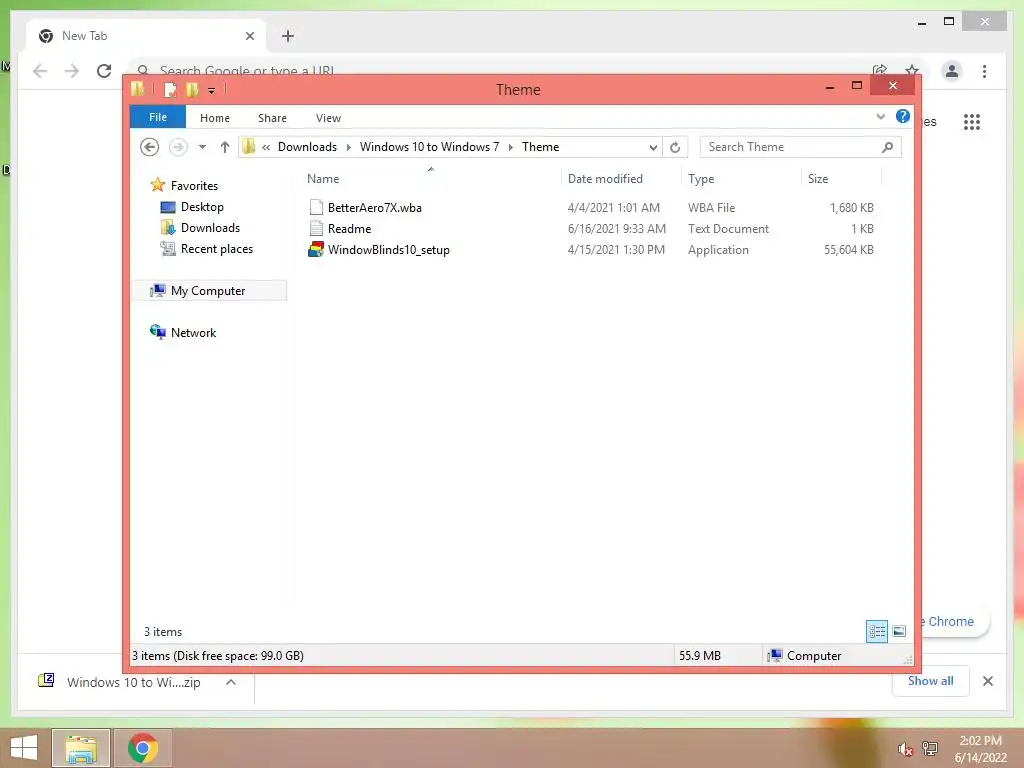1024x768 pixels.
Task: Click the search magnifier icon in Explorer
Action: tap(888, 147)
